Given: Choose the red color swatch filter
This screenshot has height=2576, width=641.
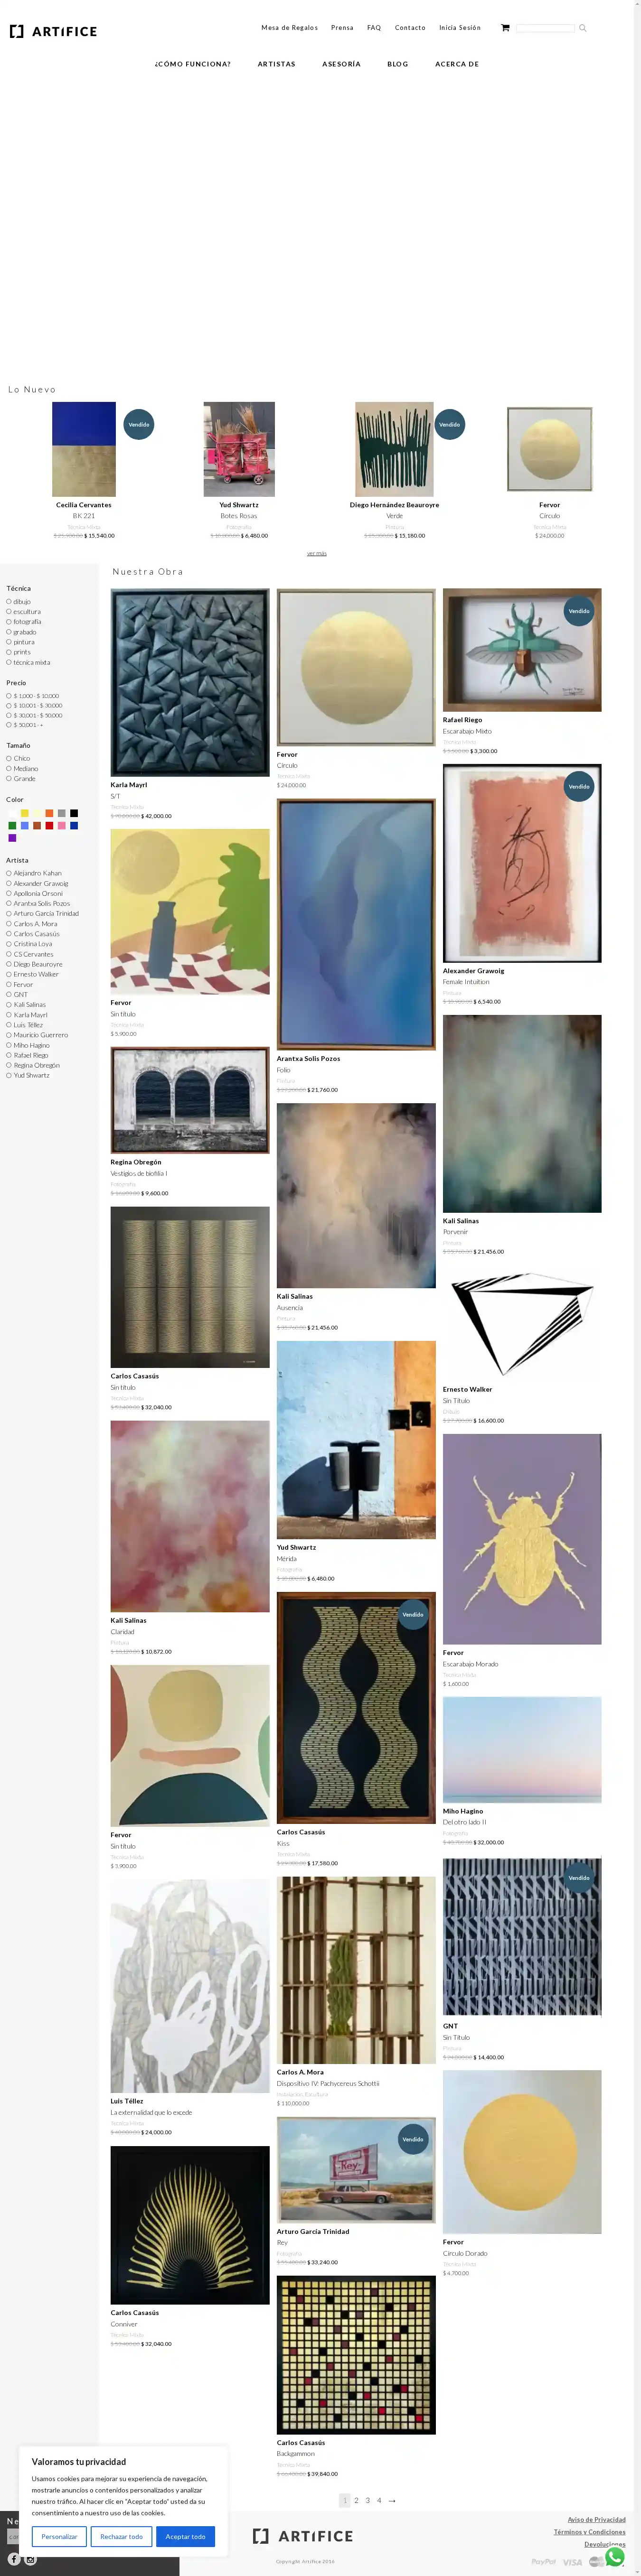Looking at the screenshot, I should pyautogui.click(x=49, y=825).
